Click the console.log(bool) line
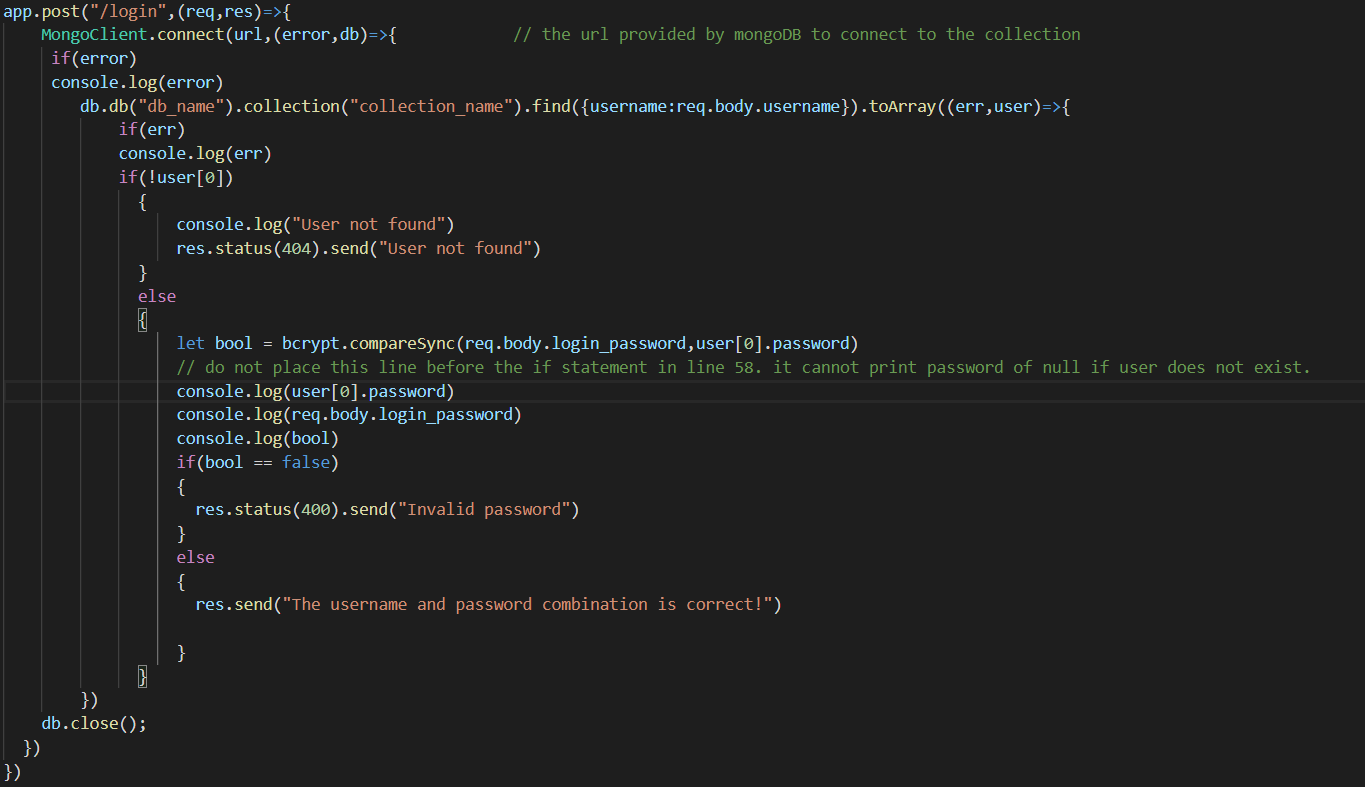The image size is (1365, 787). coord(258,438)
